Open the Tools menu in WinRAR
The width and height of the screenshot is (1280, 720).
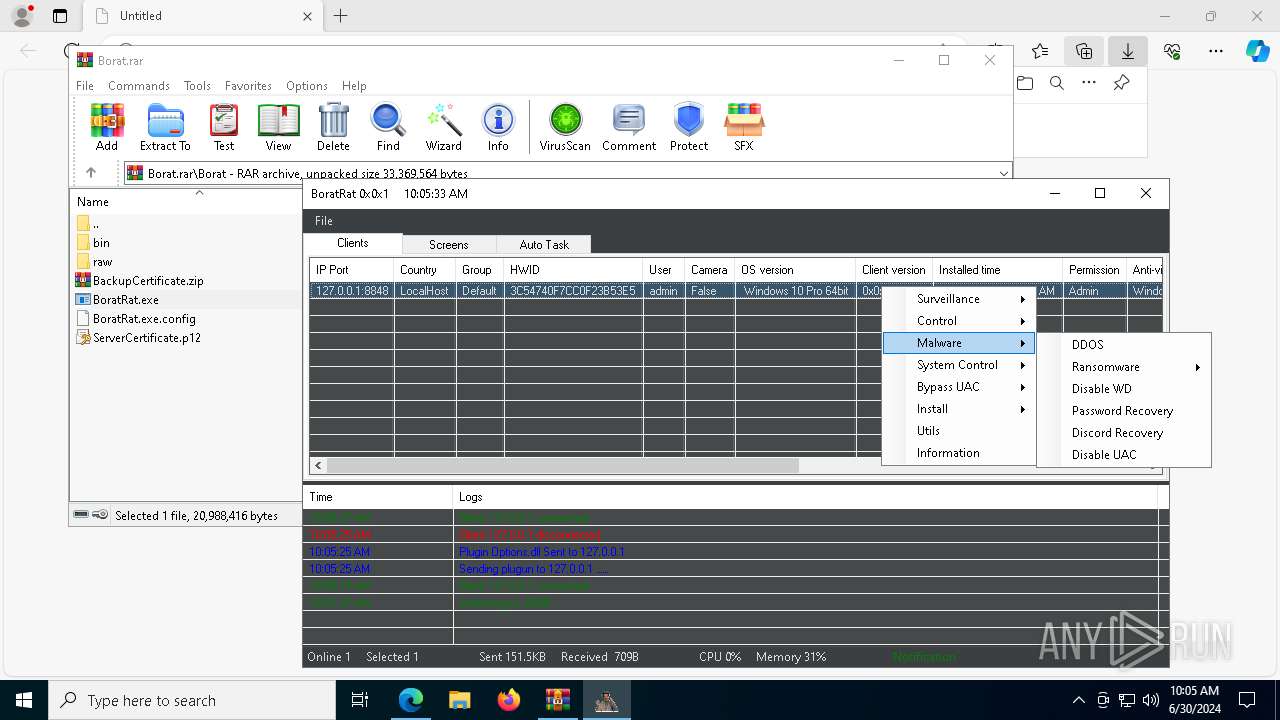197,86
